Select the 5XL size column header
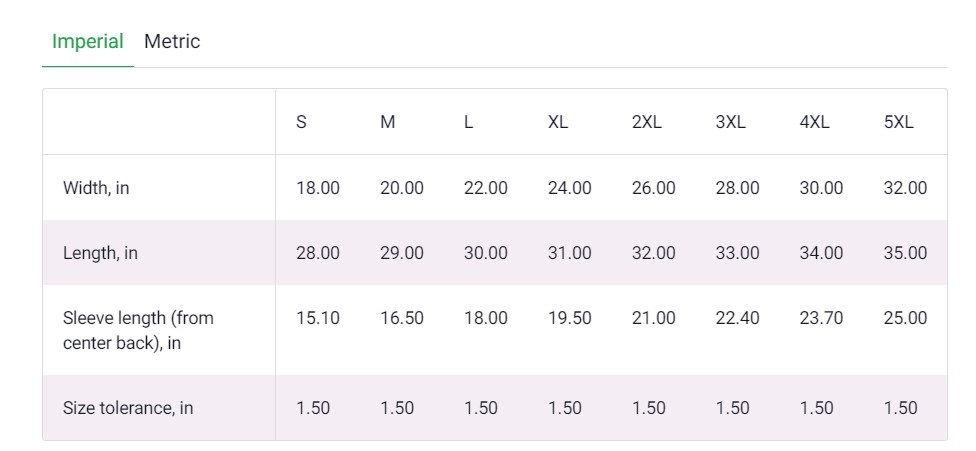This screenshot has width=976, height=451. pos(898,123)
